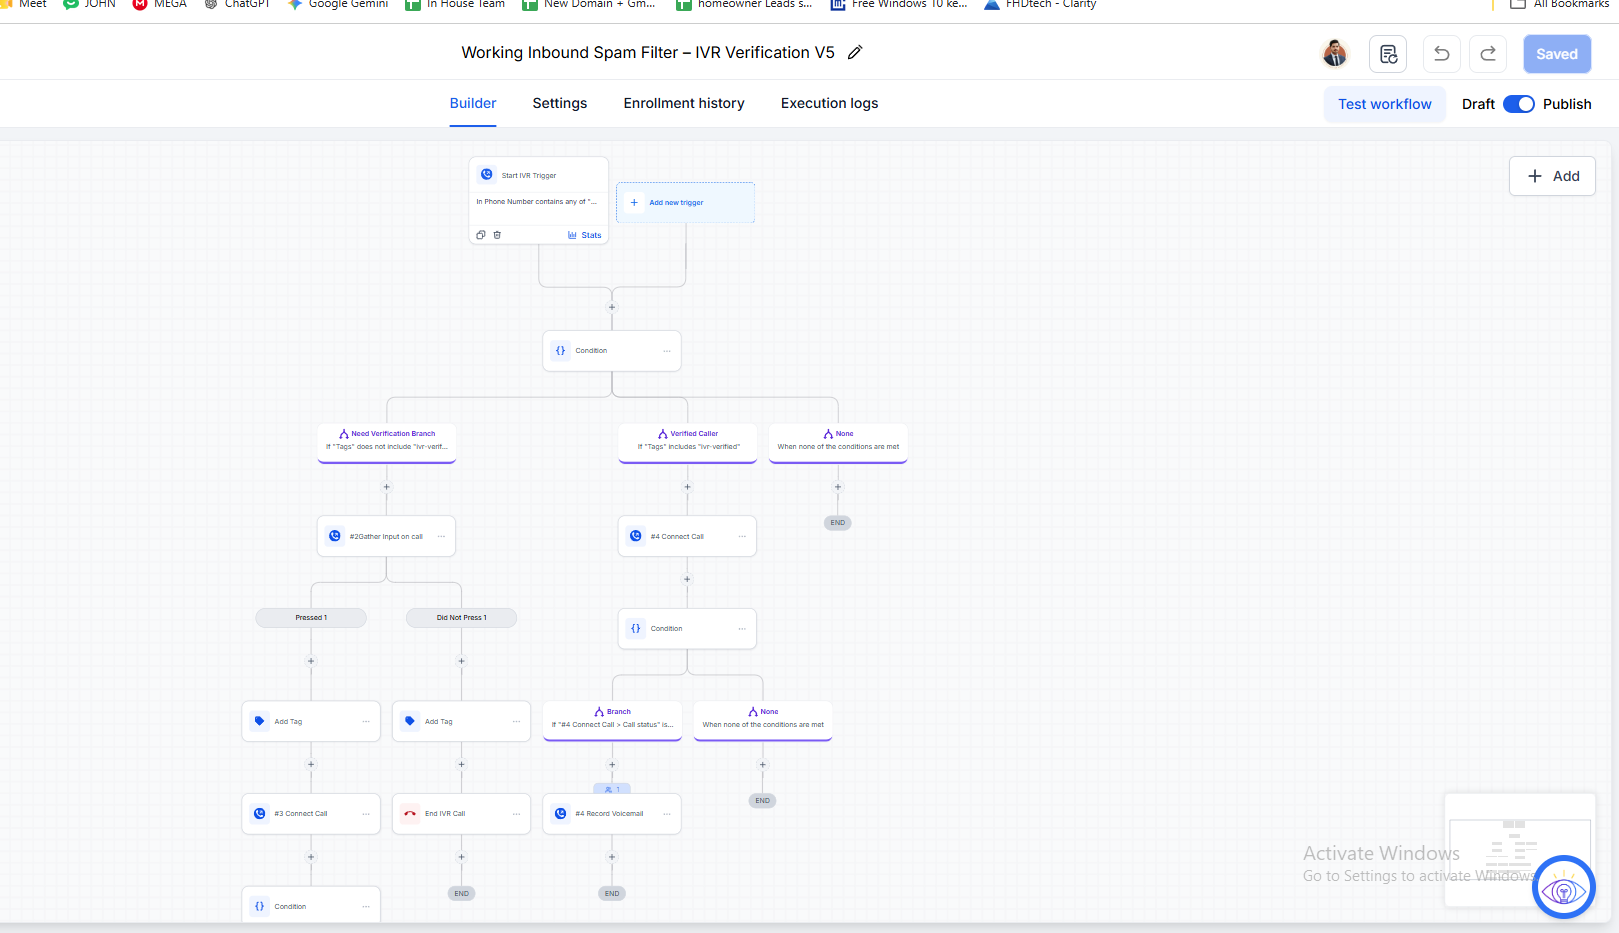Screen dimensions: 1619x933
Task: Add step below the trigger with plus
Action: (x=612, y=307)
